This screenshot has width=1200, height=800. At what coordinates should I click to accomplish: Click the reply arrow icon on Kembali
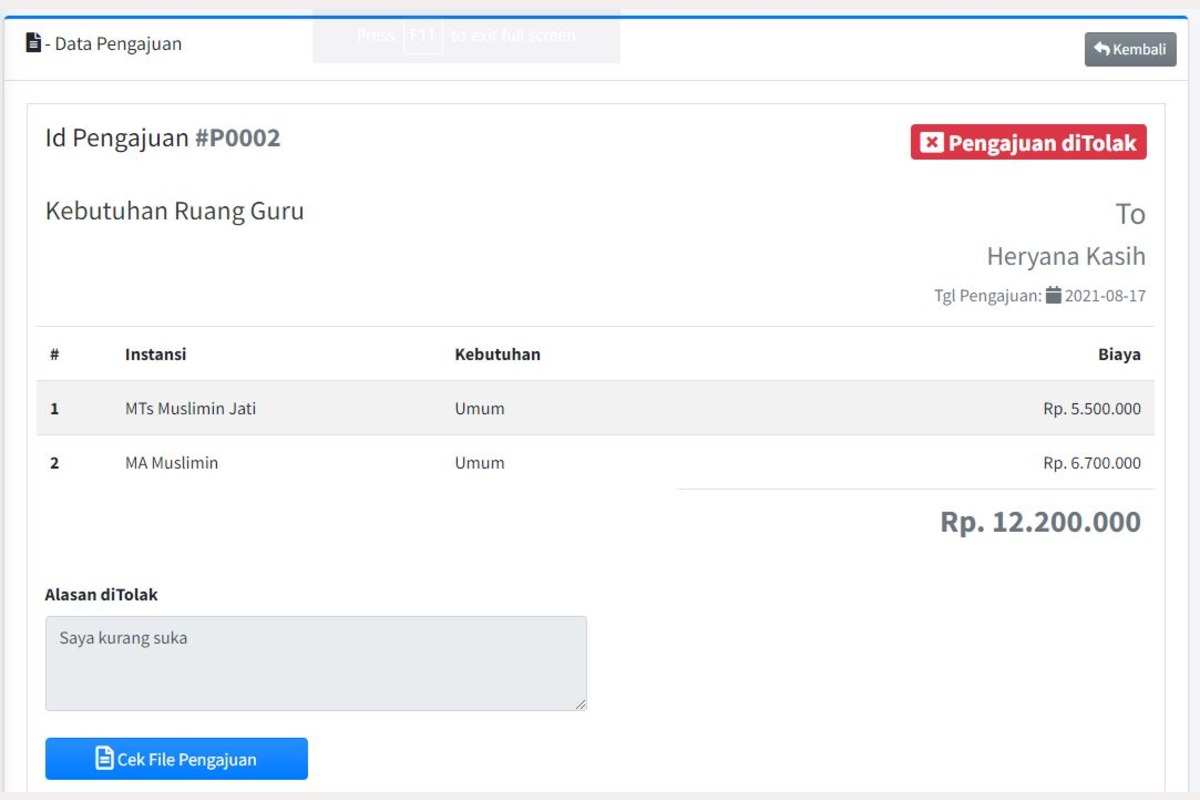(1102, 49)
